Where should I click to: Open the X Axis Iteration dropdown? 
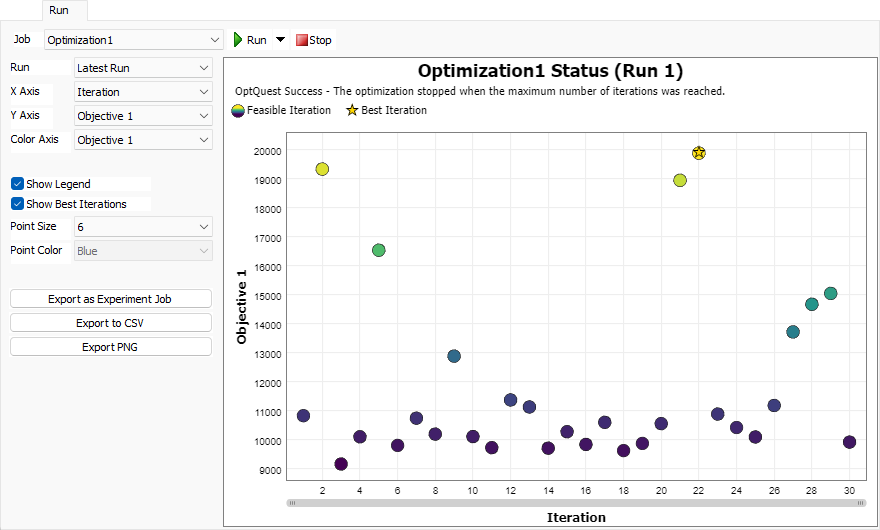(x=144, y=92)
